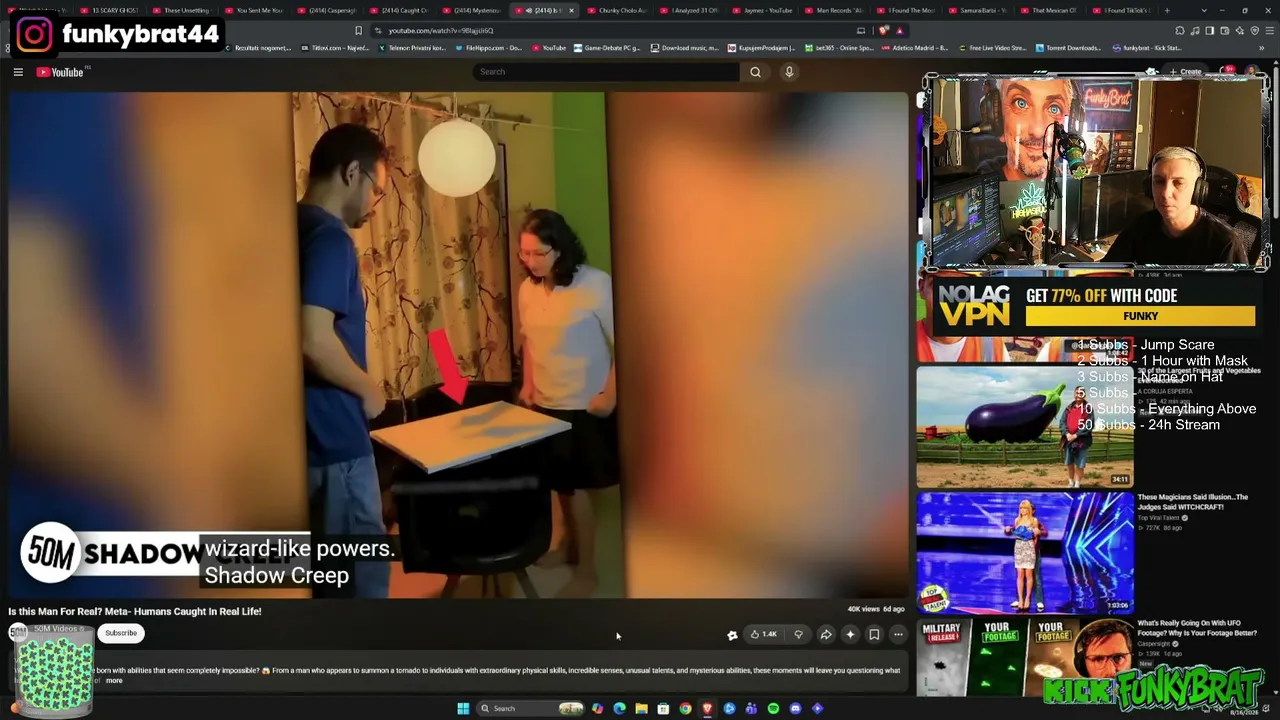This screenshot has width=1280, height=720.
Task: Click the YouTube search magnifier button
Action: pos(755,72)
